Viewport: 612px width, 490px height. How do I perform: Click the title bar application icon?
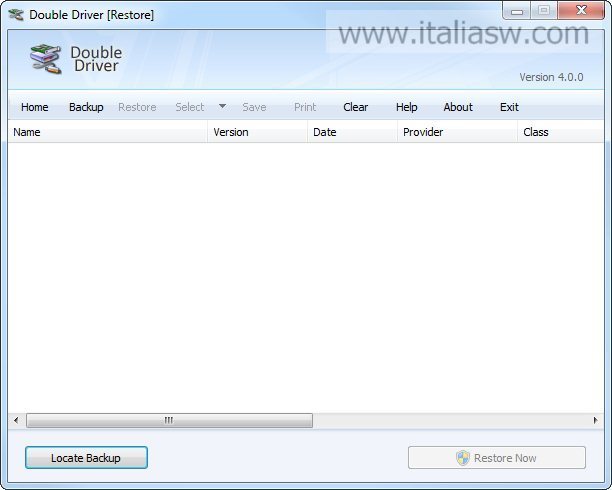tap(16, 15)
